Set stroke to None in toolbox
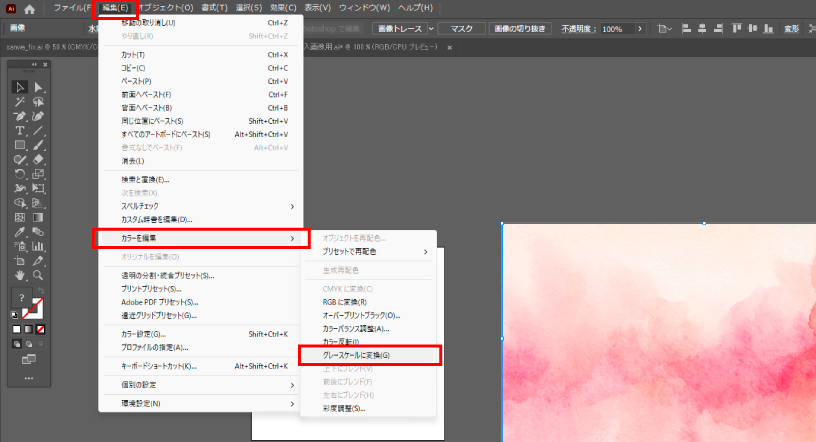Image resolution: width=816 pixels, height=442 pixels. 40,328
